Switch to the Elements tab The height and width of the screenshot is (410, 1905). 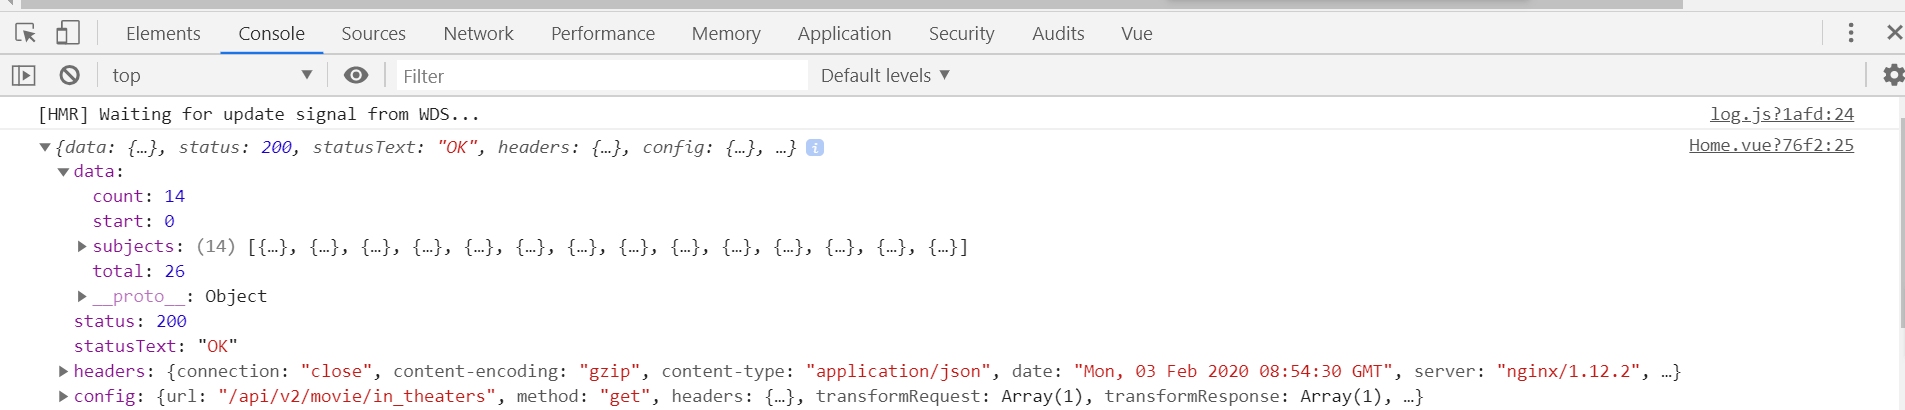click(x=163, y=33)
